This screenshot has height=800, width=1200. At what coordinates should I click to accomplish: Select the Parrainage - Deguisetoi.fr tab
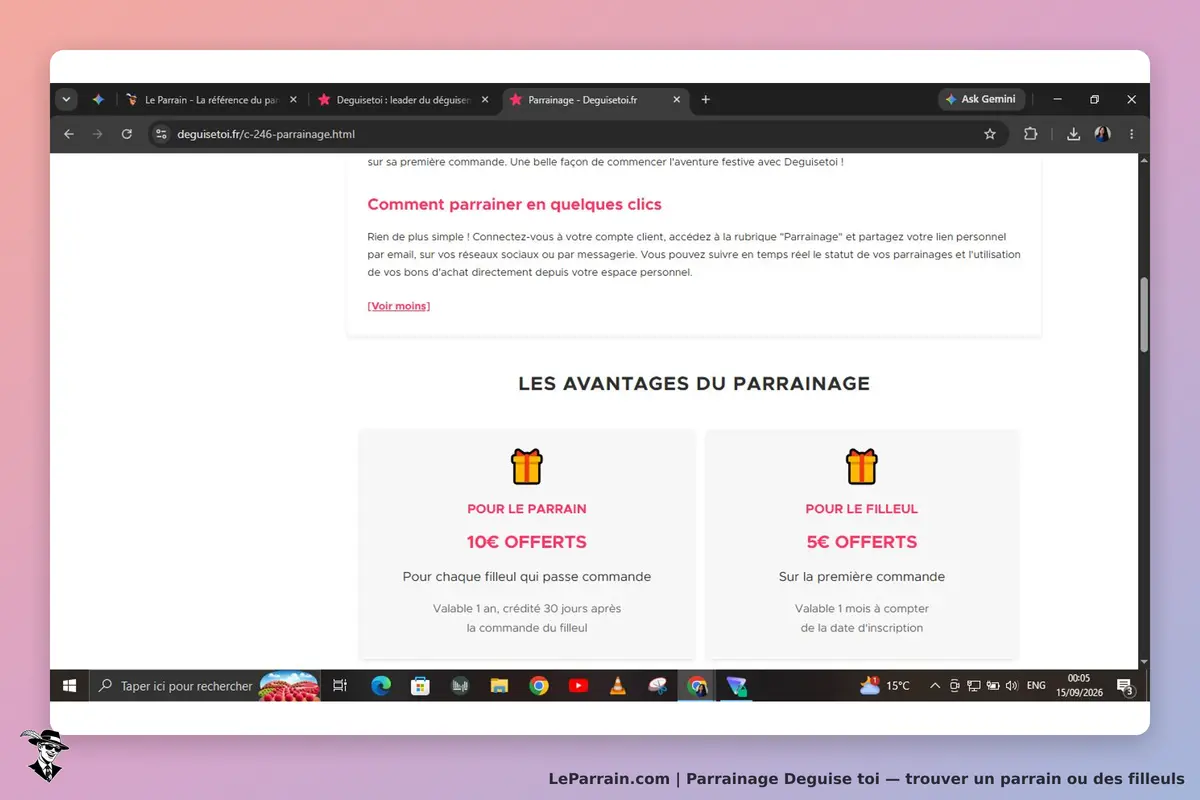595,100
